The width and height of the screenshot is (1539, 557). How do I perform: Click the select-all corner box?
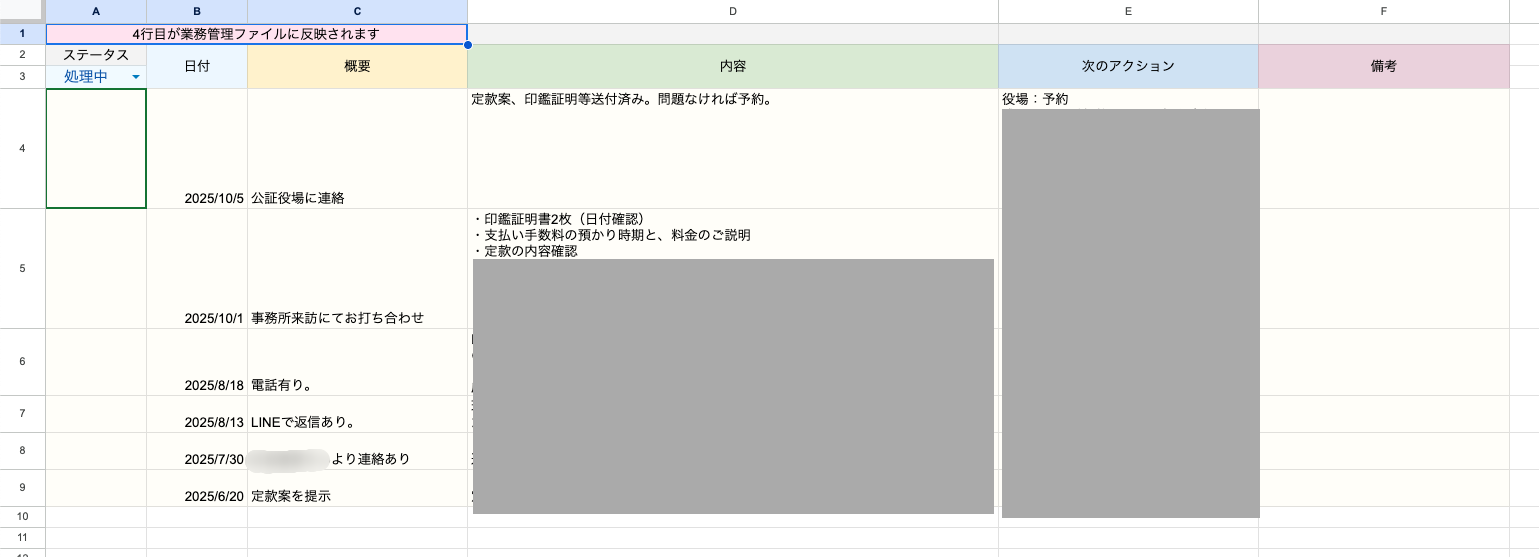click(22, 11)
